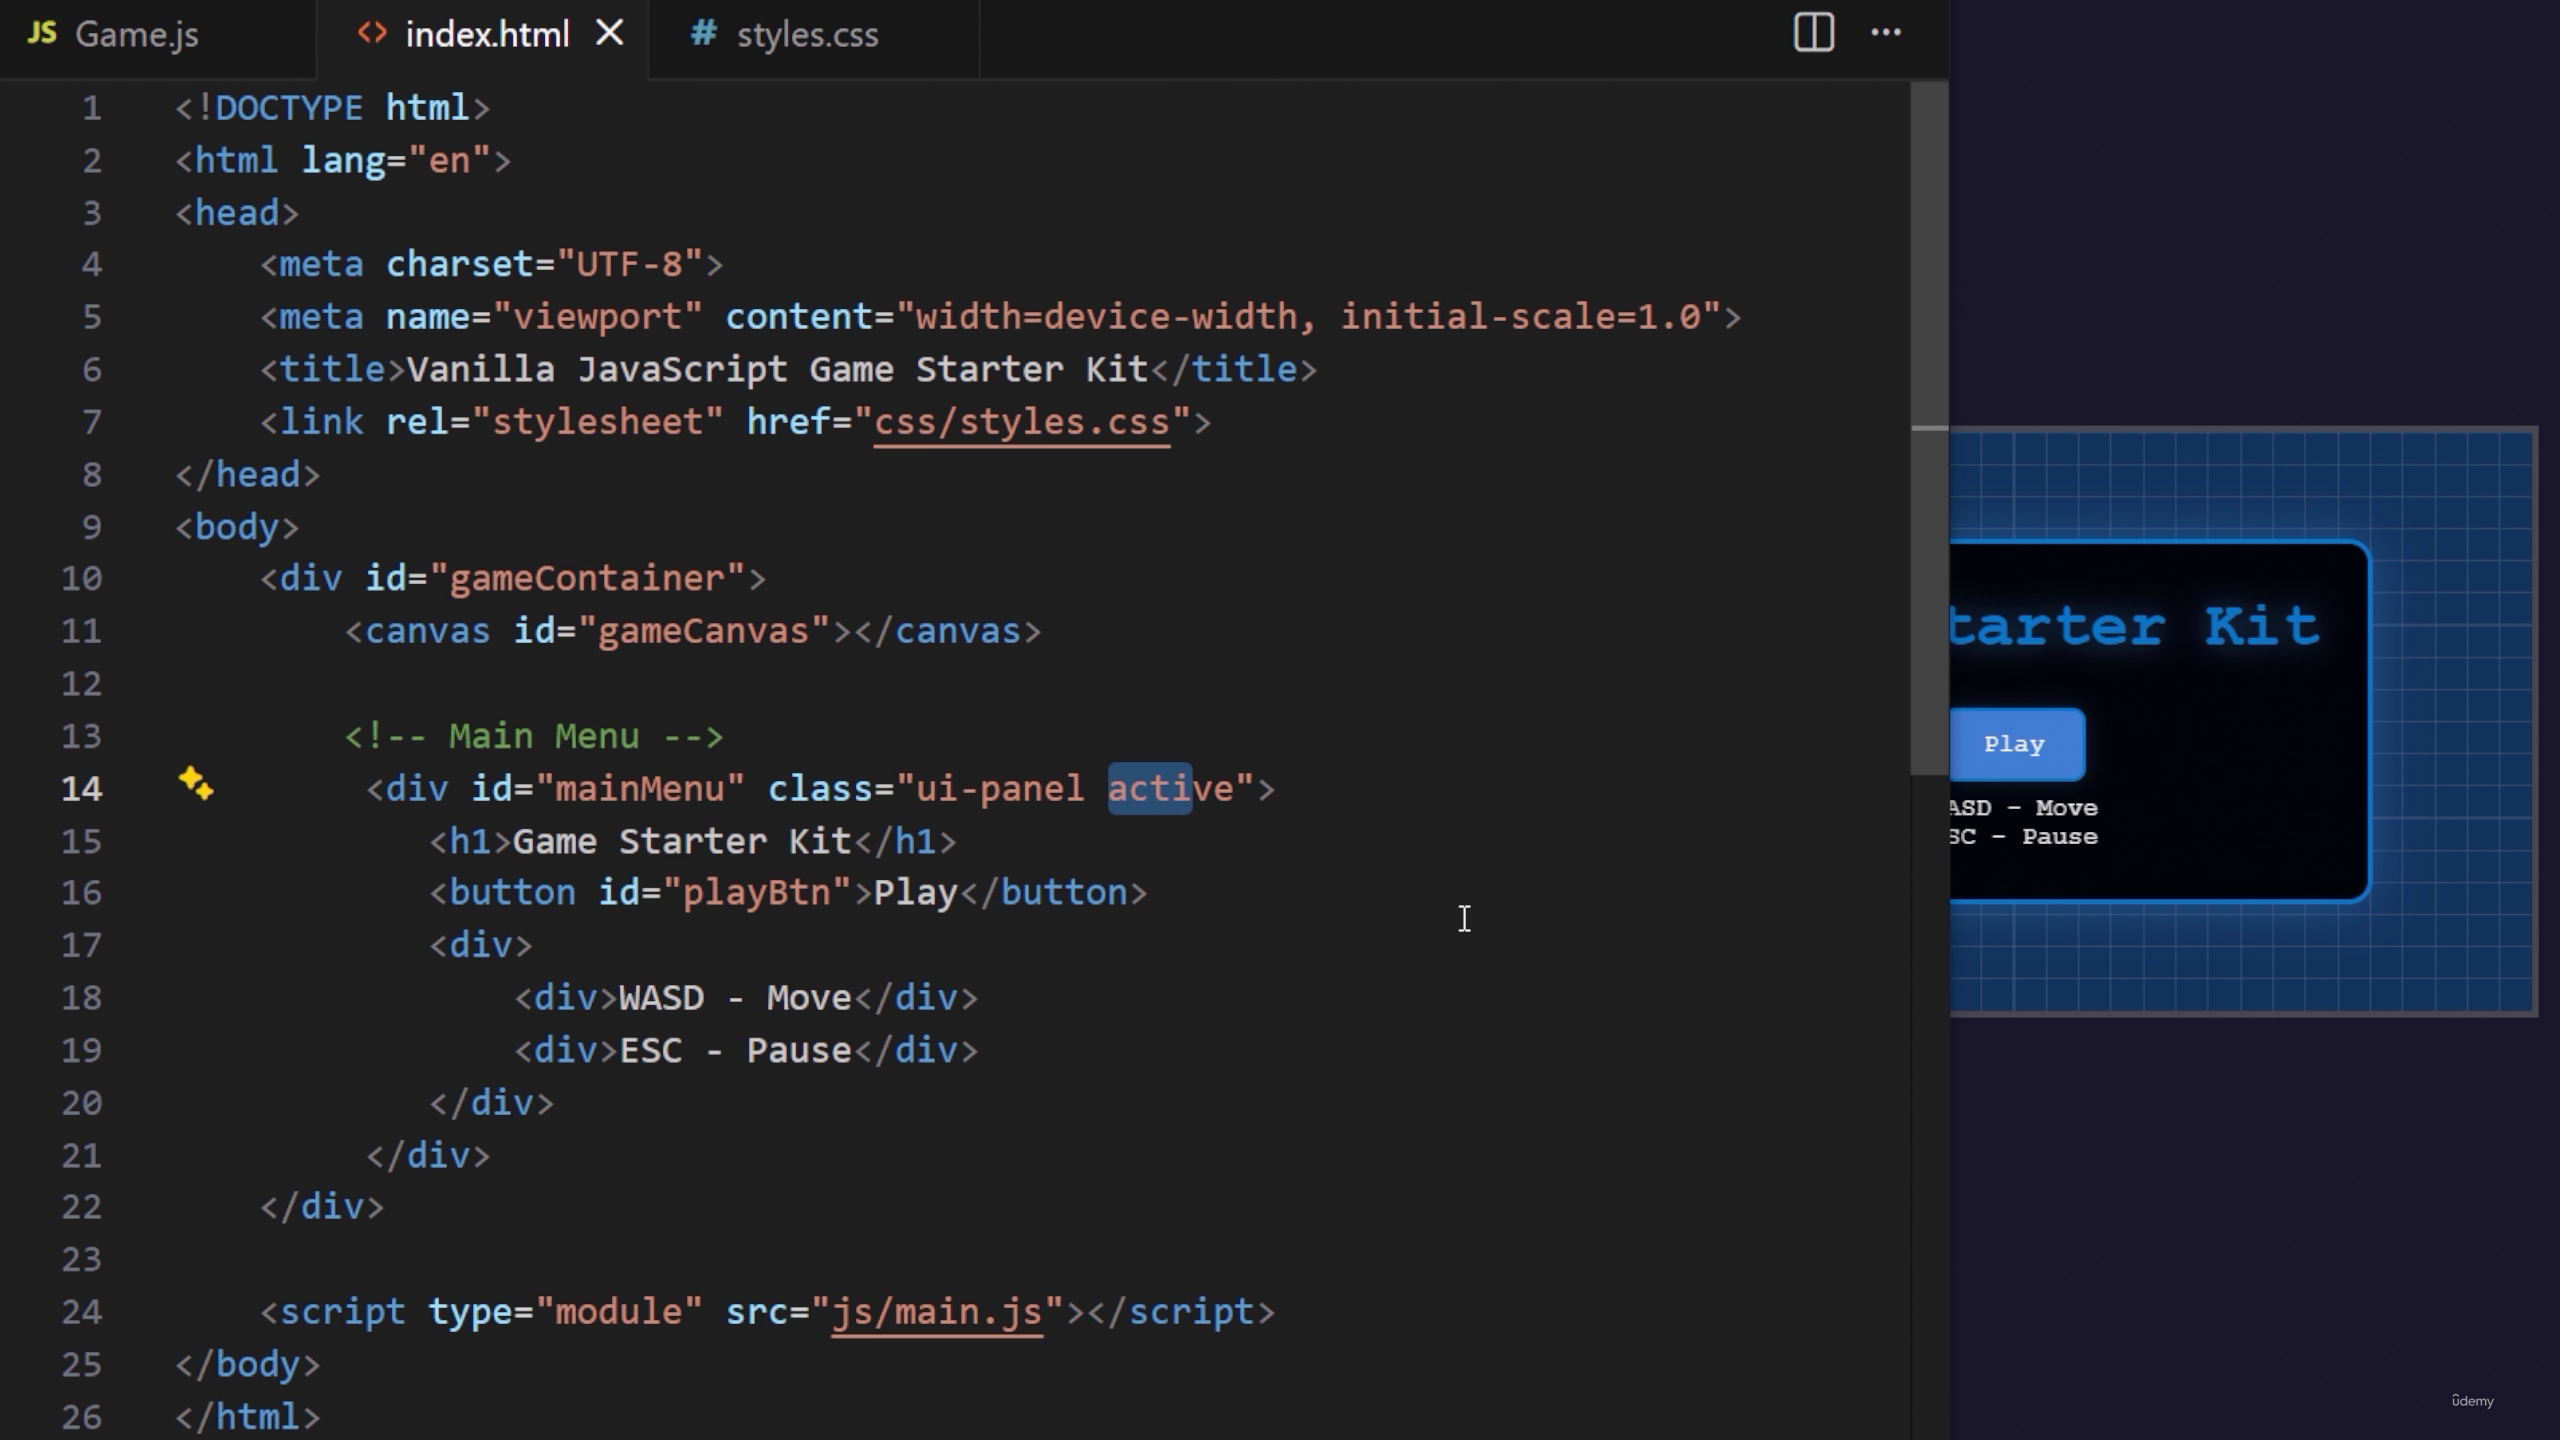The width and height of the screenshot is (2560, 1440).
Task: Follow the js/main.js link on line 24
Action: click(937, 1312)
